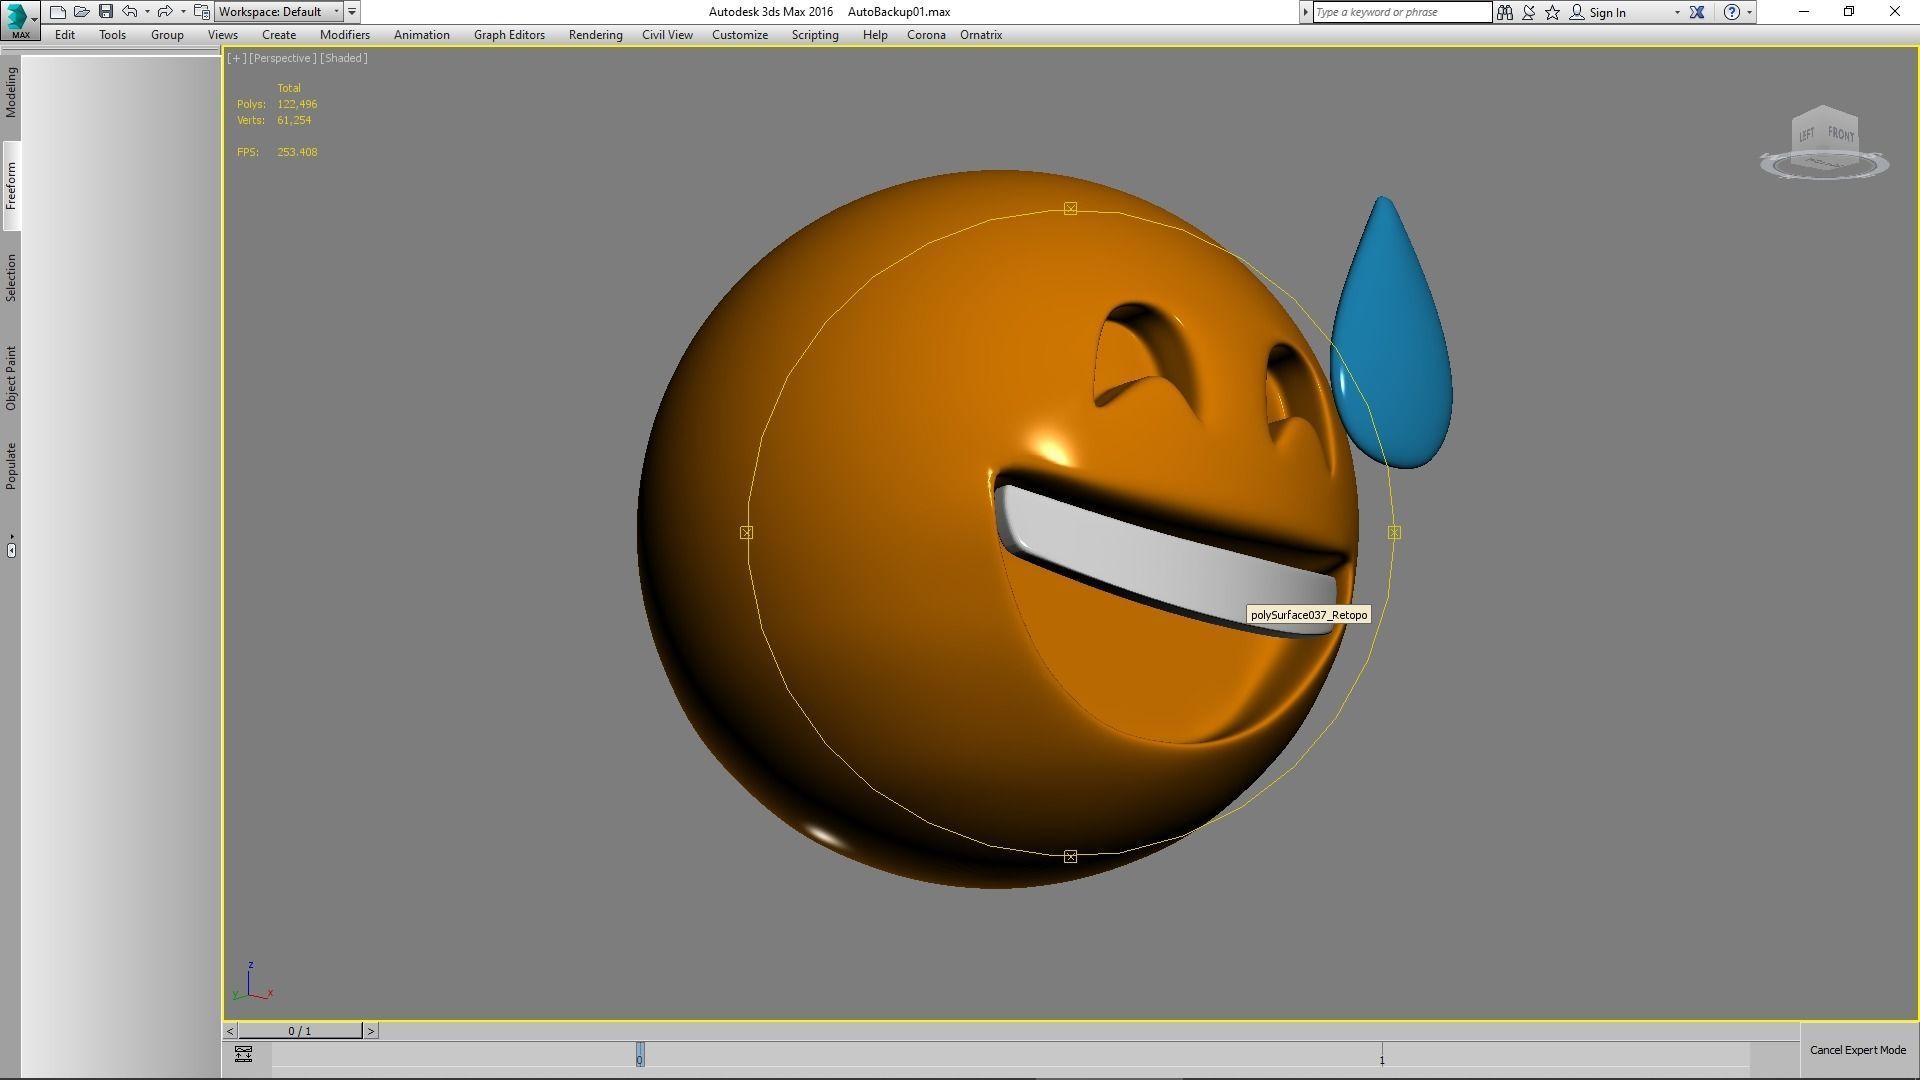Open Help with the question mark icon

(1732, 12)
